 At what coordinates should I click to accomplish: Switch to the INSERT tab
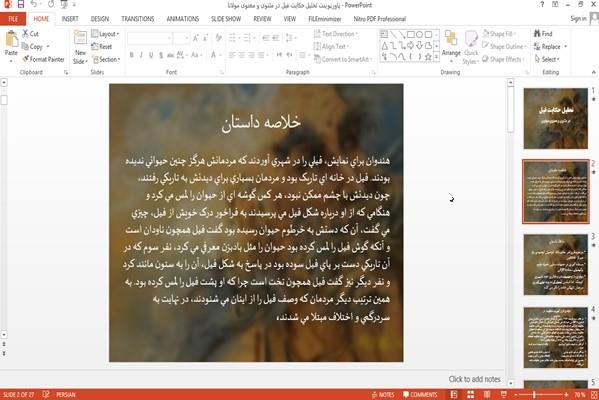coord(70,19)
